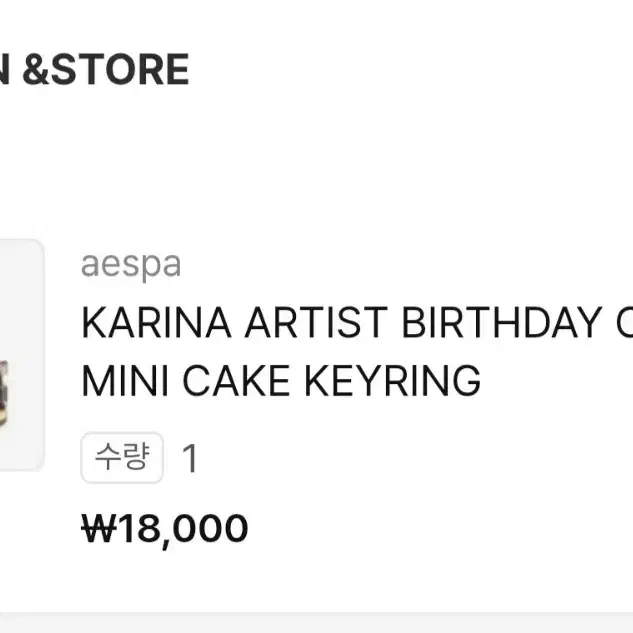Click the quantity value 1
Screen dimensions: 633x633
(190, 458)
